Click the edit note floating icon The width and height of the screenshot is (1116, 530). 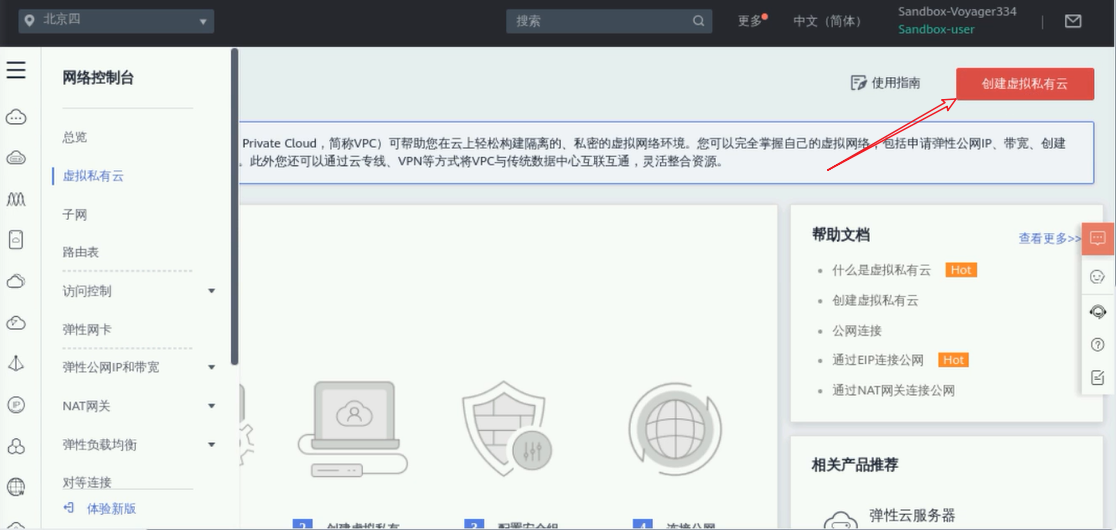(x=1097, y=378)
